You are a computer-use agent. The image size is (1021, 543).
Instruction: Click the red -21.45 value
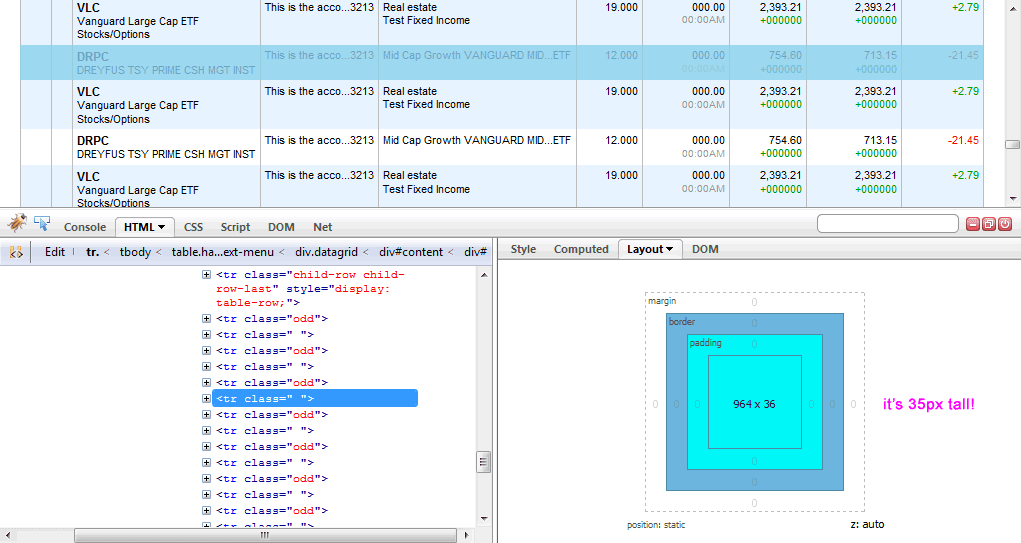click(x=964, y=140)
